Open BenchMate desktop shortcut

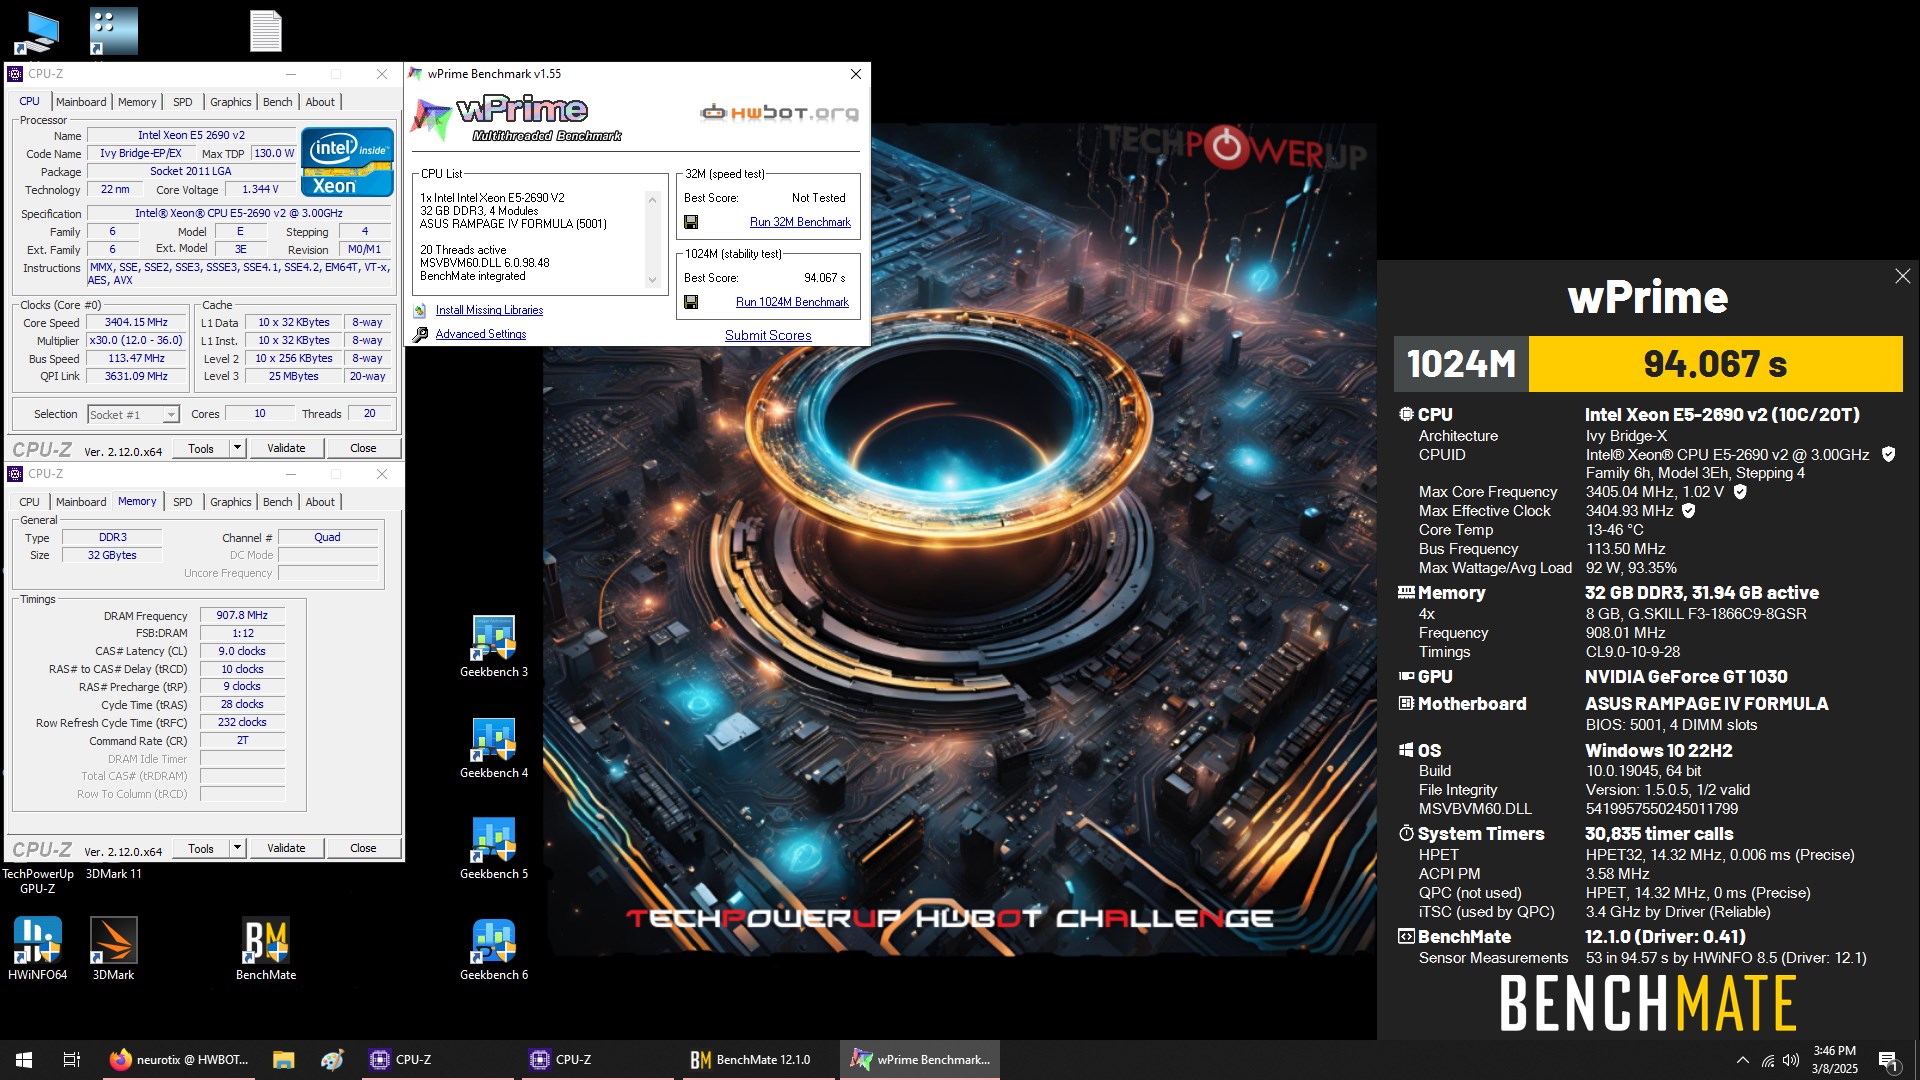[266, 949]
